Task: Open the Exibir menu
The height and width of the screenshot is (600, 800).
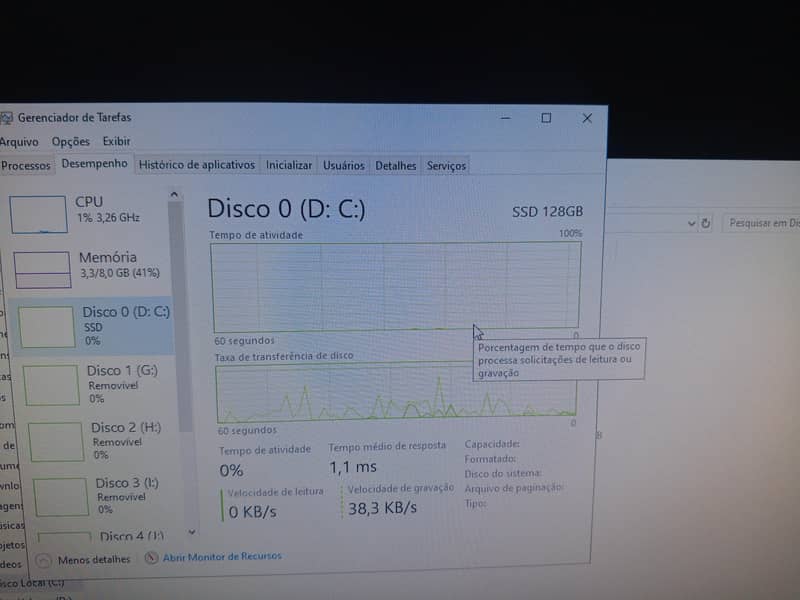Action: tap(116, 141)
